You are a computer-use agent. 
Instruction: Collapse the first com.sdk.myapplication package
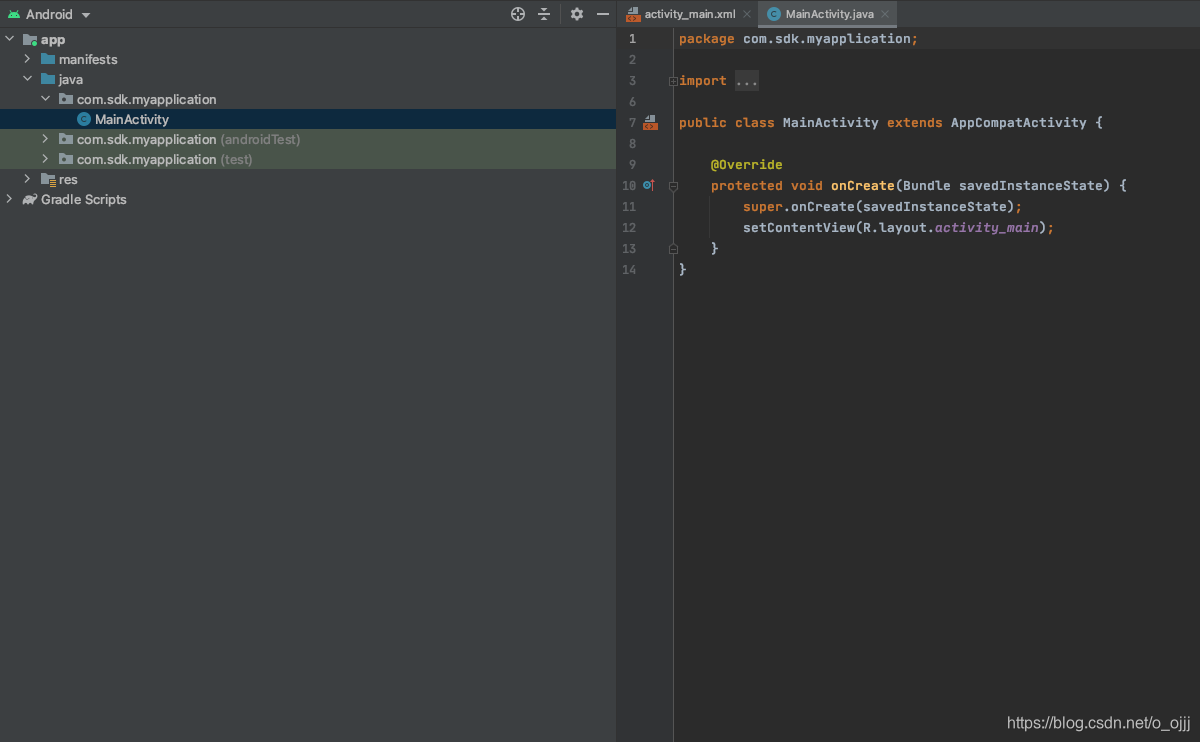point(46,99)
